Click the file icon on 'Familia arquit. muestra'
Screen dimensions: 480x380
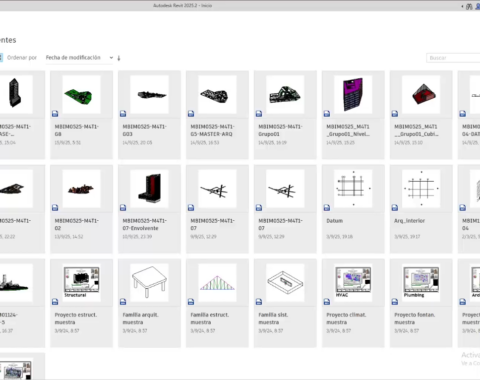[x=123, y=302]
